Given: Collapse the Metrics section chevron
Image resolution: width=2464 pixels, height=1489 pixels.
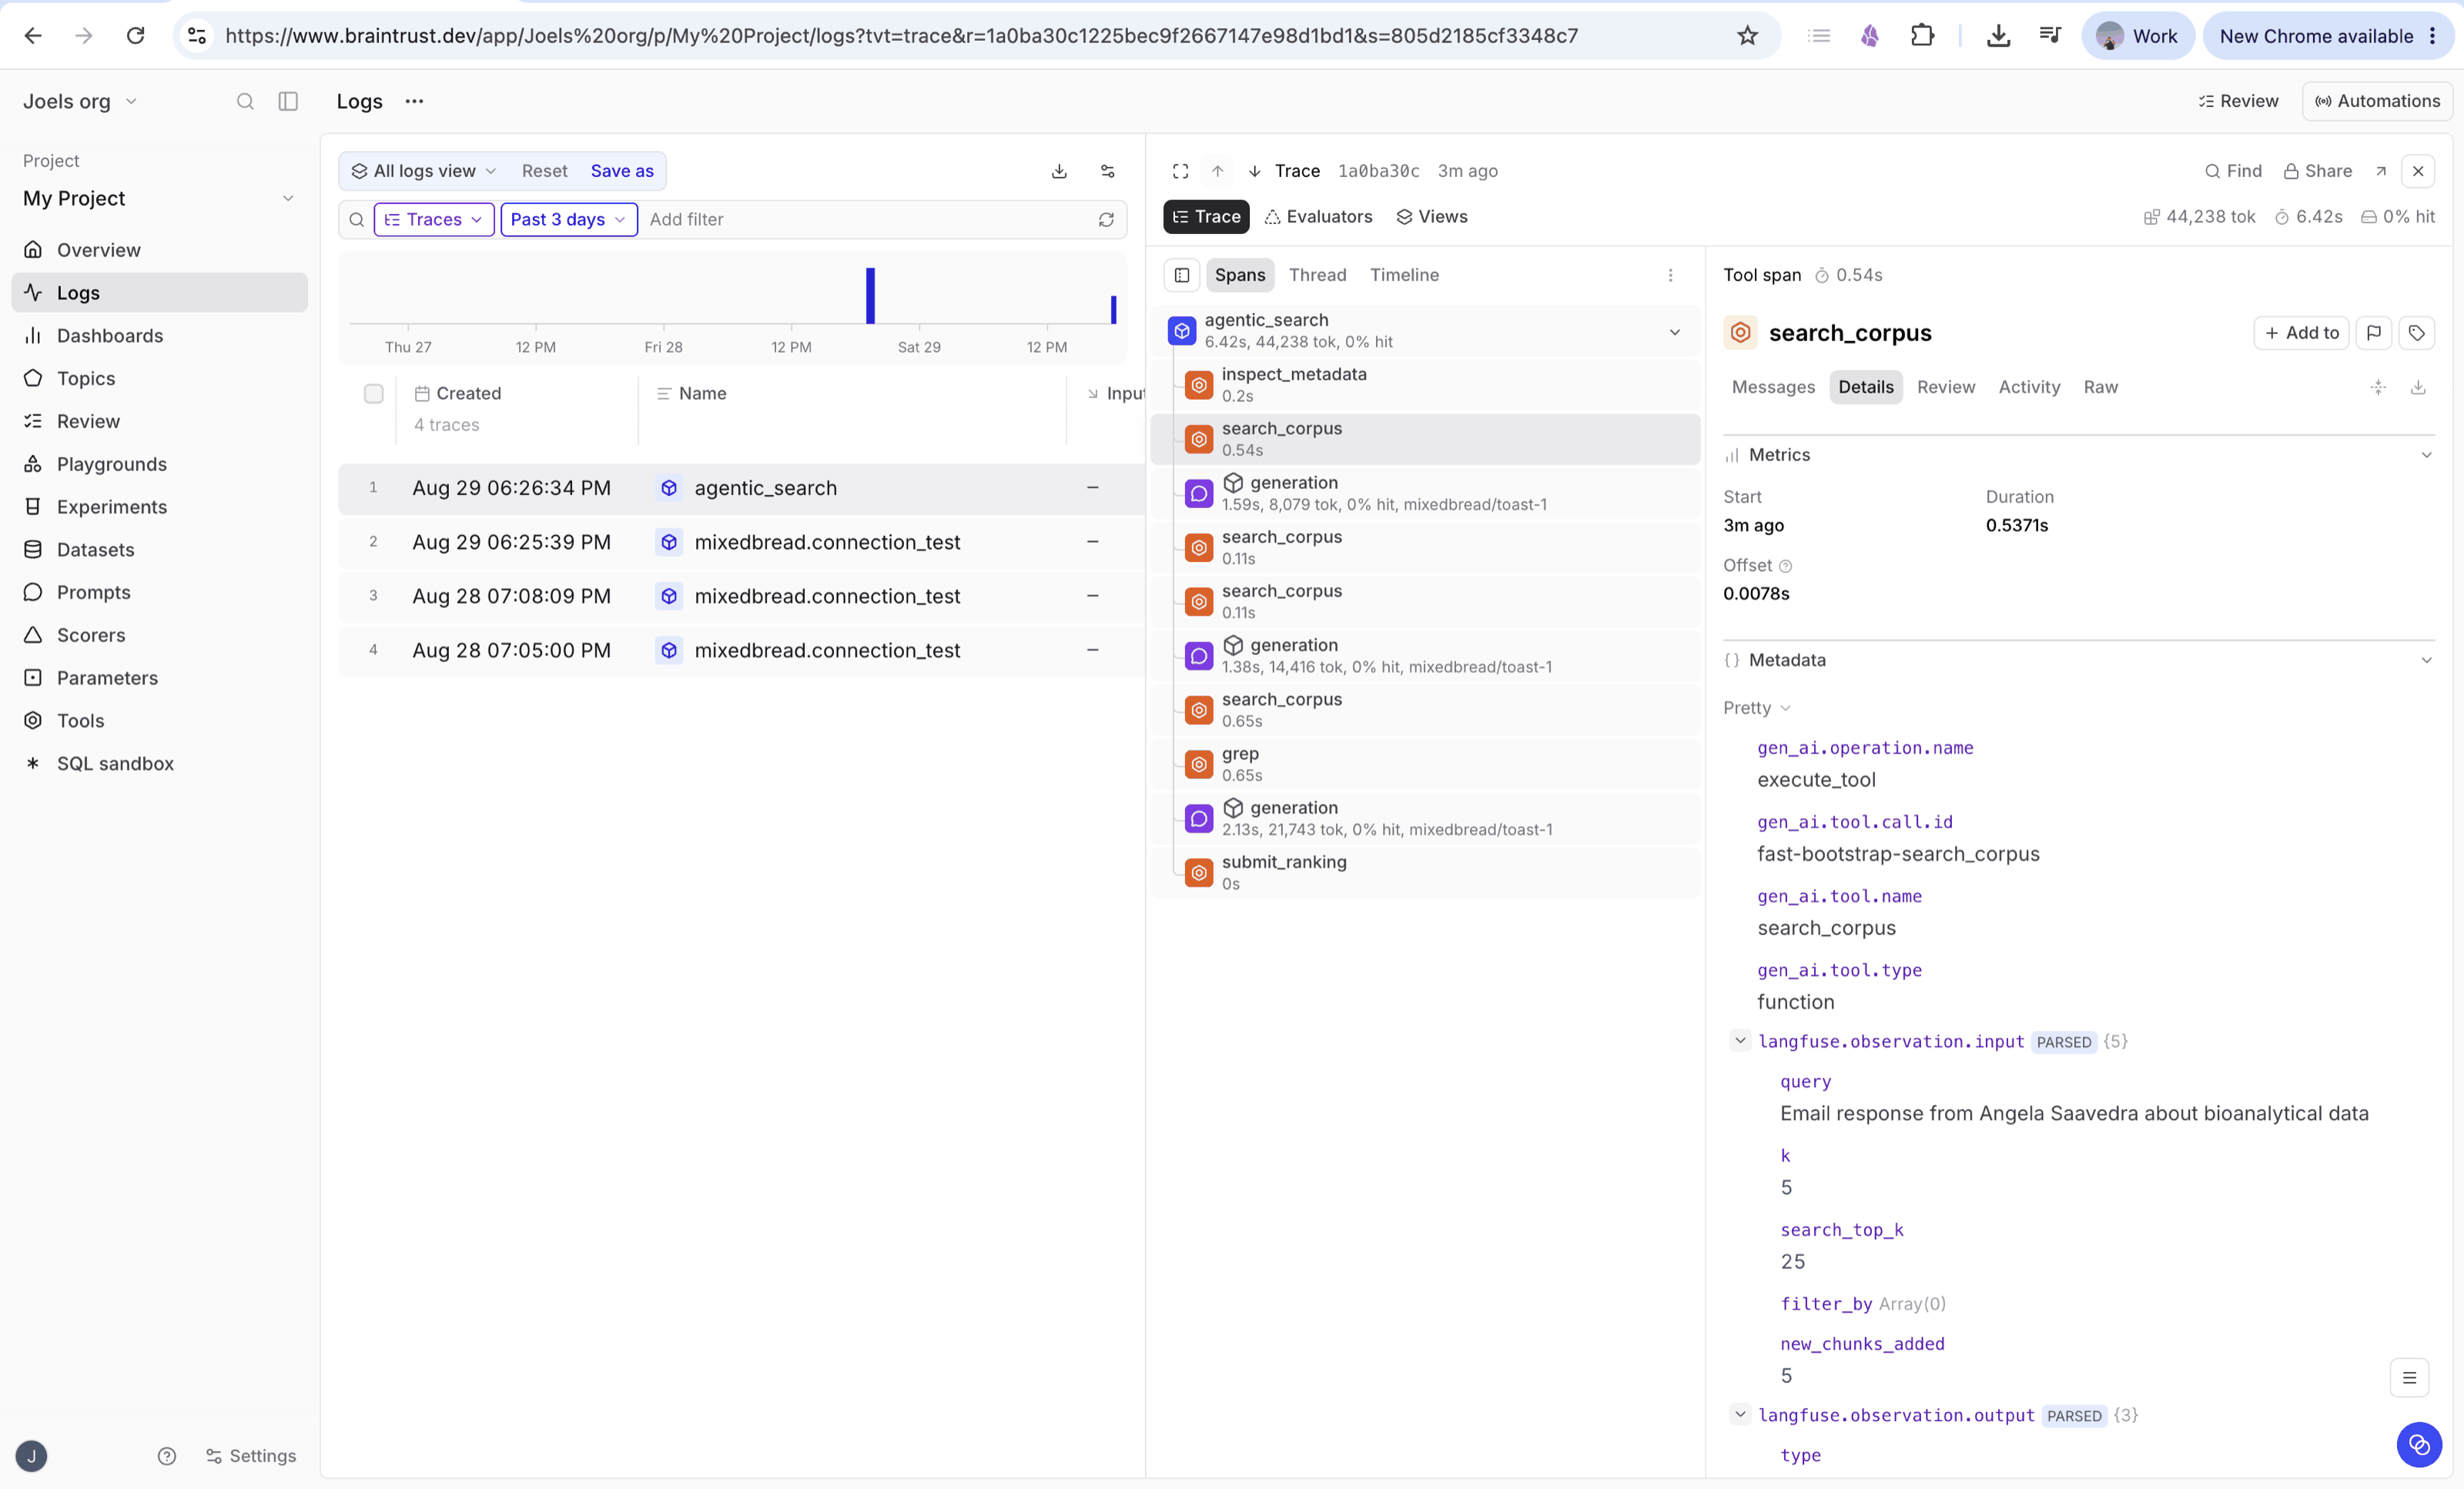Looking at the screenshot, I should tap(2426, 455).
